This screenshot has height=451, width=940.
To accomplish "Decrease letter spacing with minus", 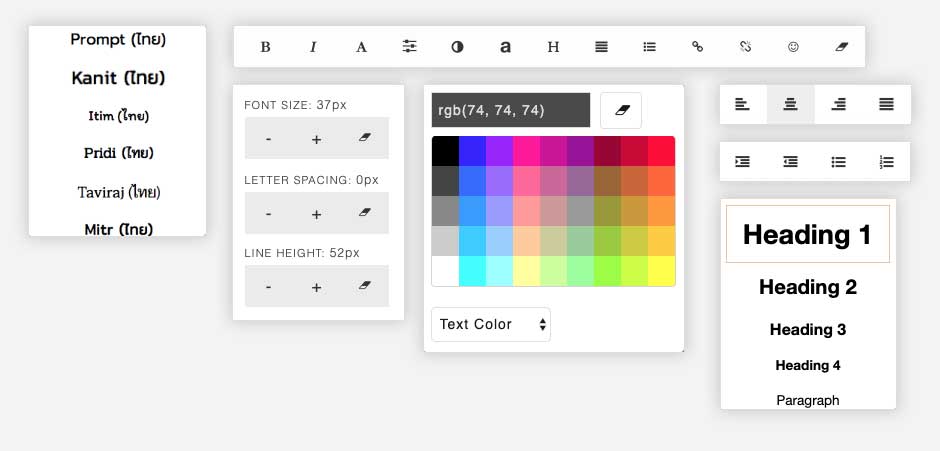I will (x=269, y=214).
